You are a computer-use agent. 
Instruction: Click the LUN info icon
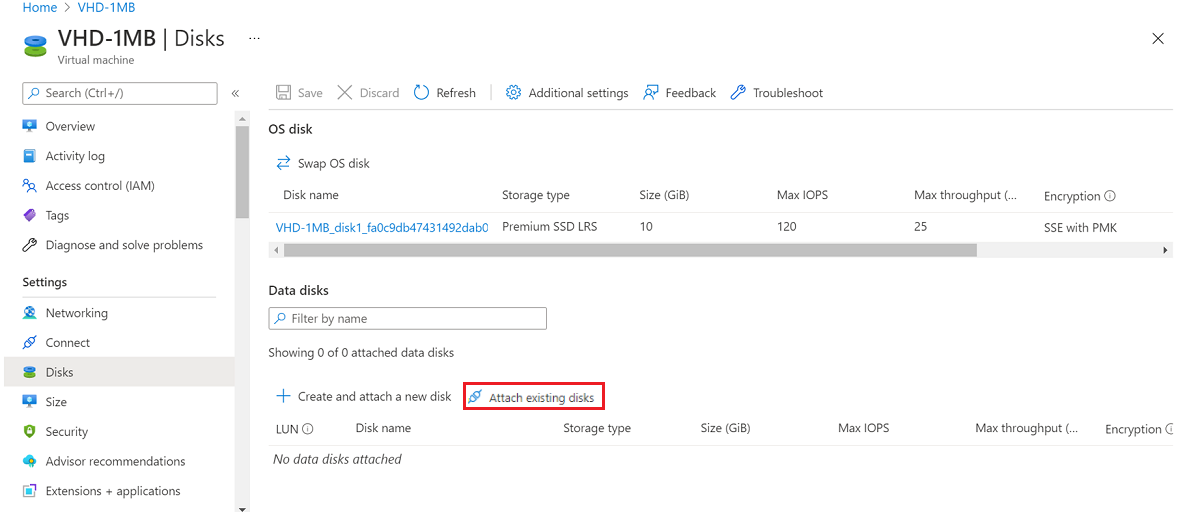coord(308,429)
